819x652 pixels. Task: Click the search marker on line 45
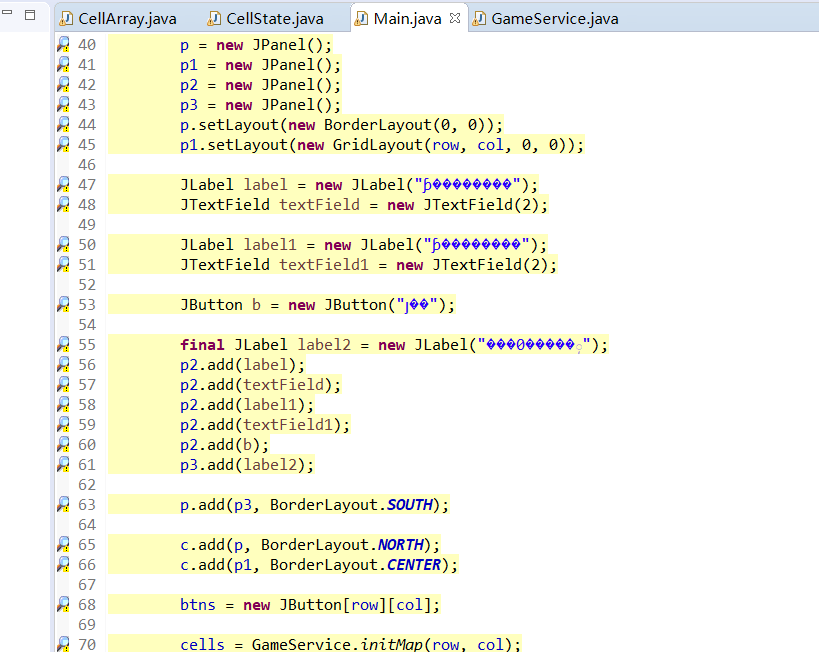click(63, 145)
